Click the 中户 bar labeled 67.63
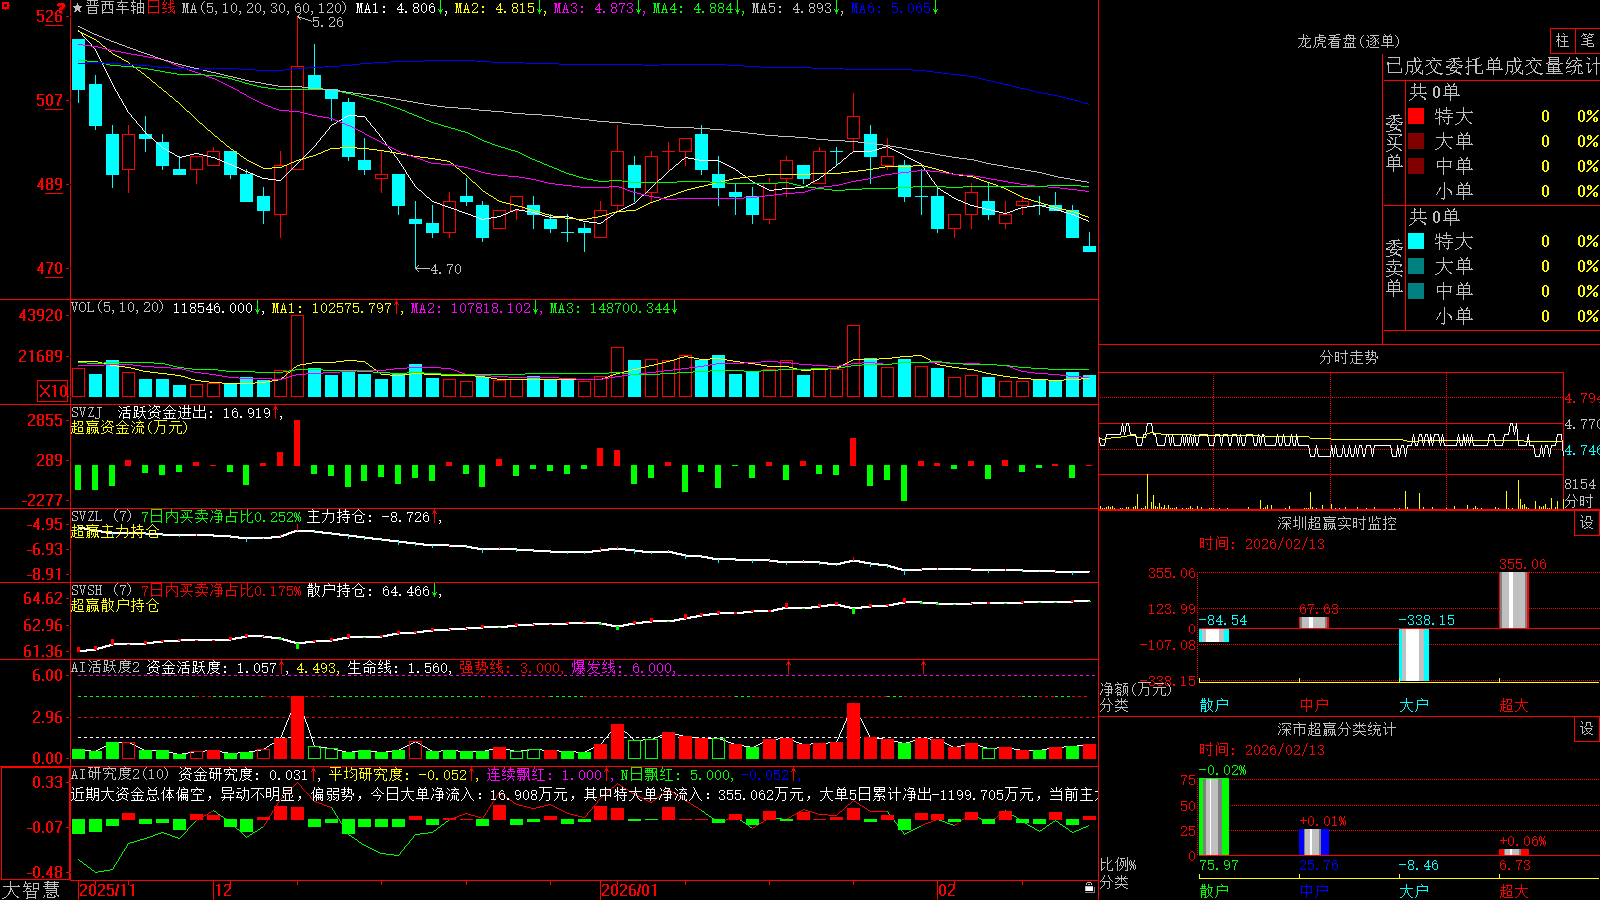Image resolution: width=1600 pixels, height=900 pixels. pyautogui.click(x=1314, y=623)
